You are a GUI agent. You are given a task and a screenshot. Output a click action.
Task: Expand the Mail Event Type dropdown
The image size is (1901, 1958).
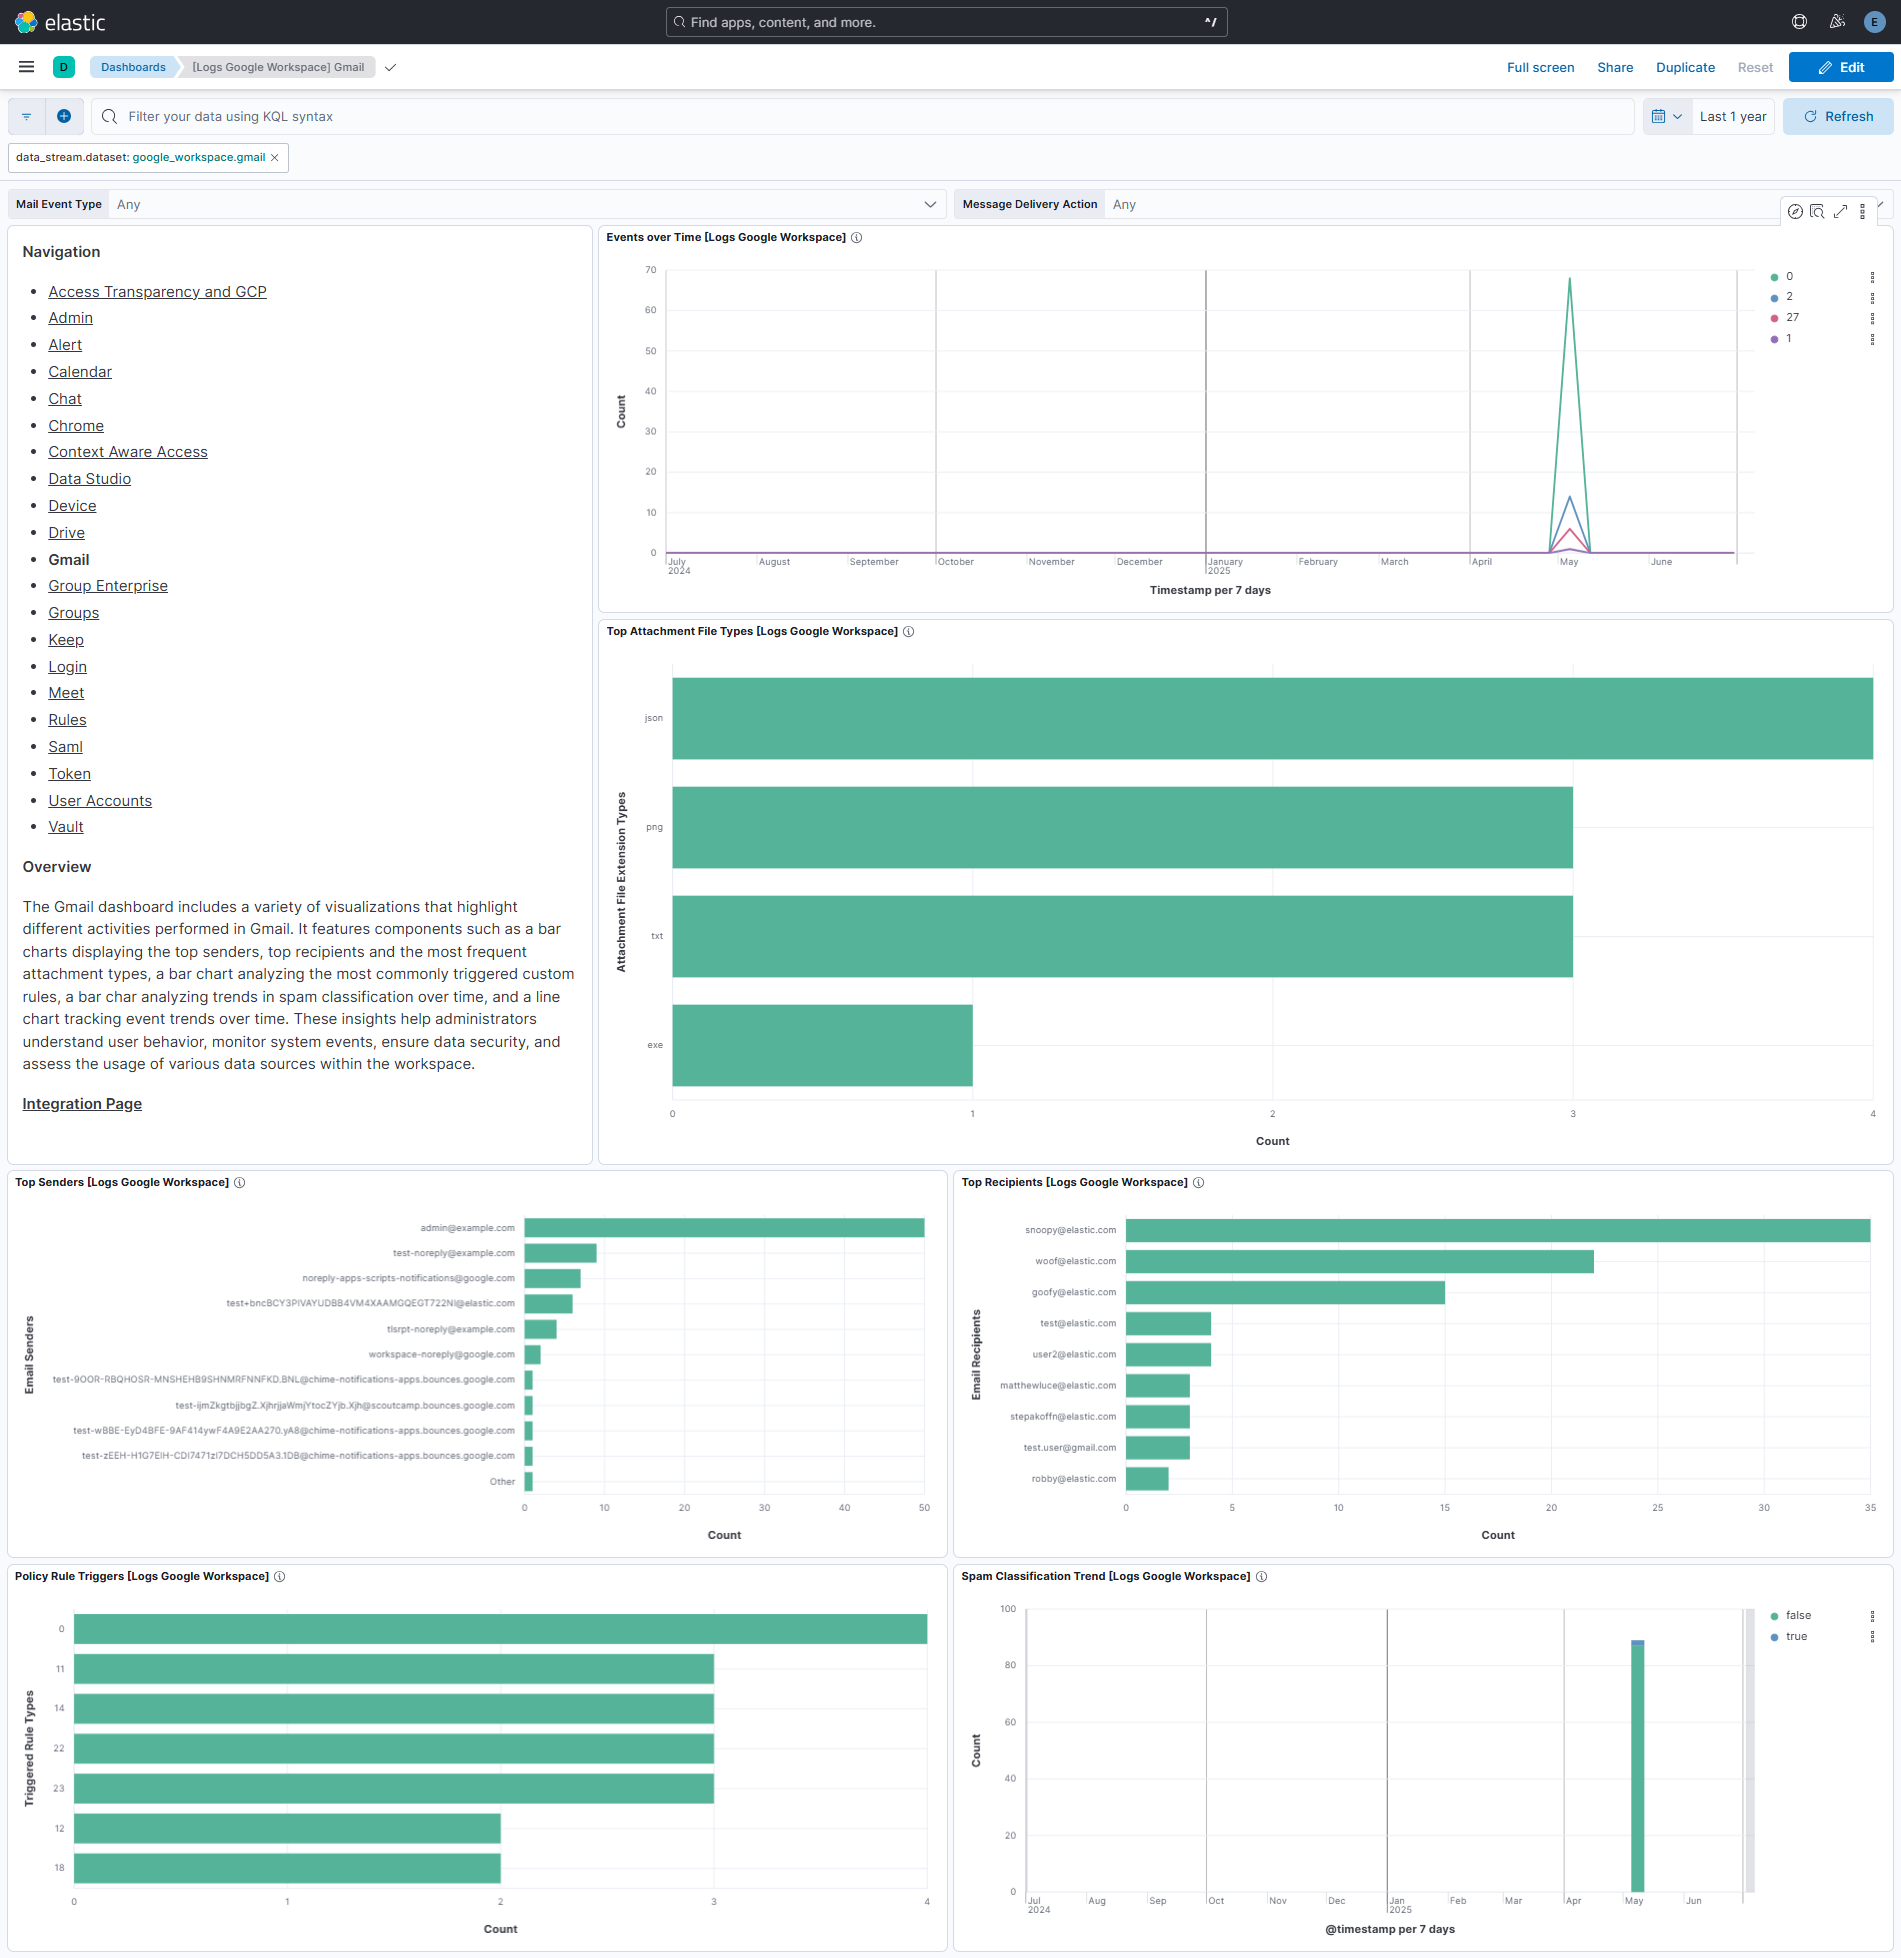point(930,204)
